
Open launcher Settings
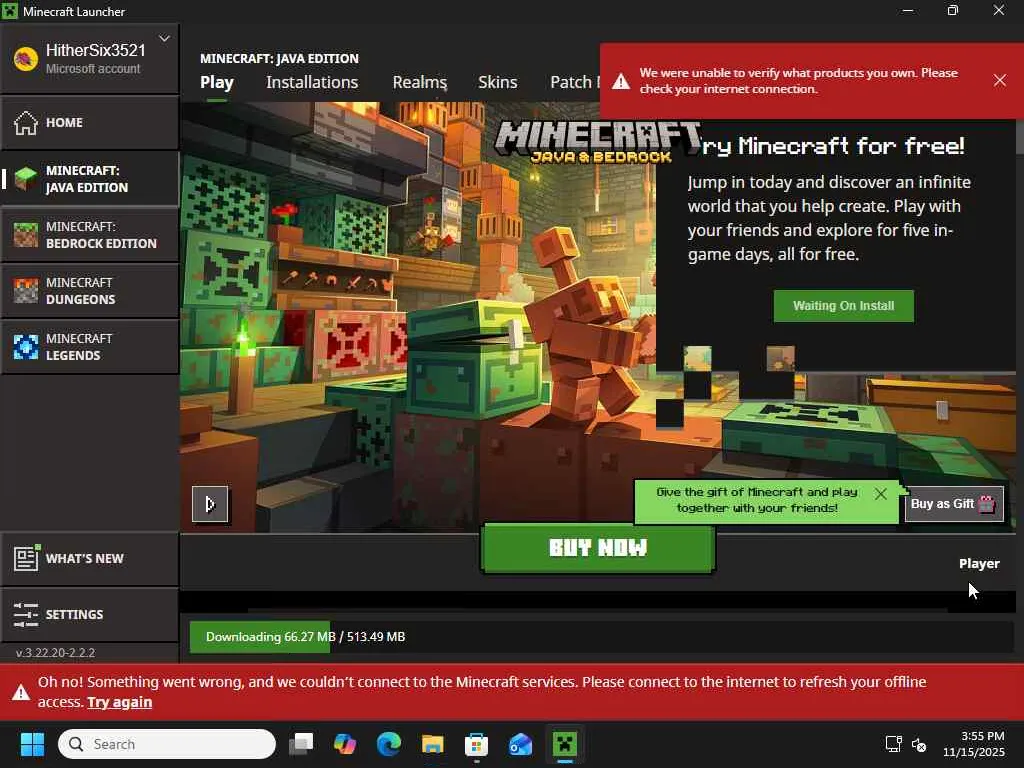point(89,615)
